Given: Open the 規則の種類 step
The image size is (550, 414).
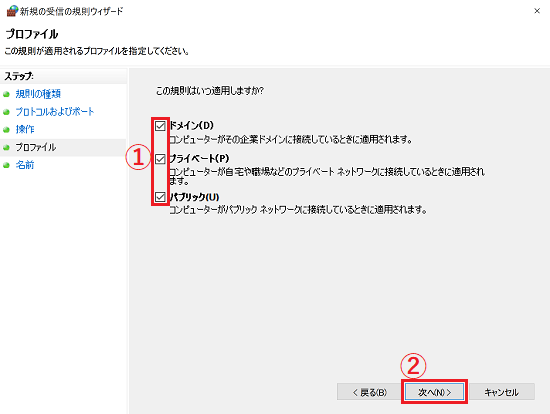Looking at the screenshot, I should point(38,94).
